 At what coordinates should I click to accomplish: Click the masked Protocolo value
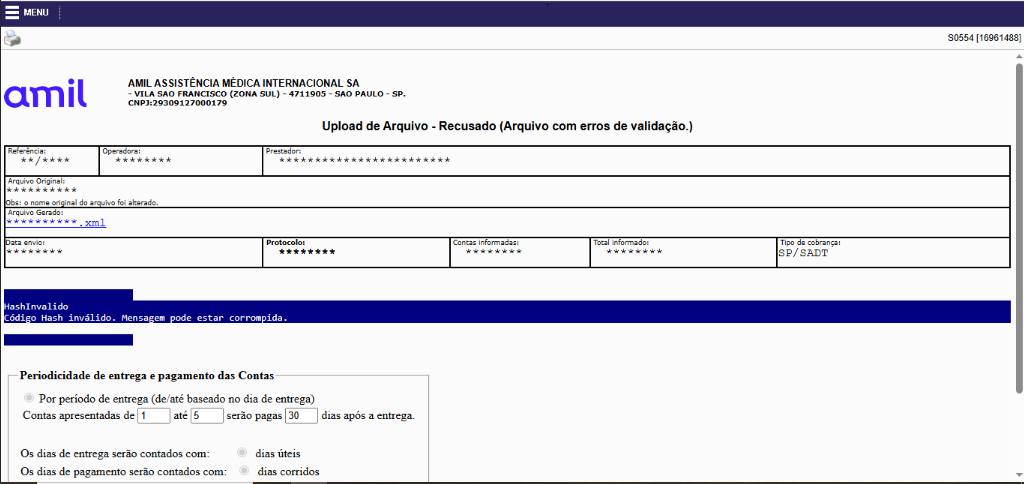[x=307, y=251]
